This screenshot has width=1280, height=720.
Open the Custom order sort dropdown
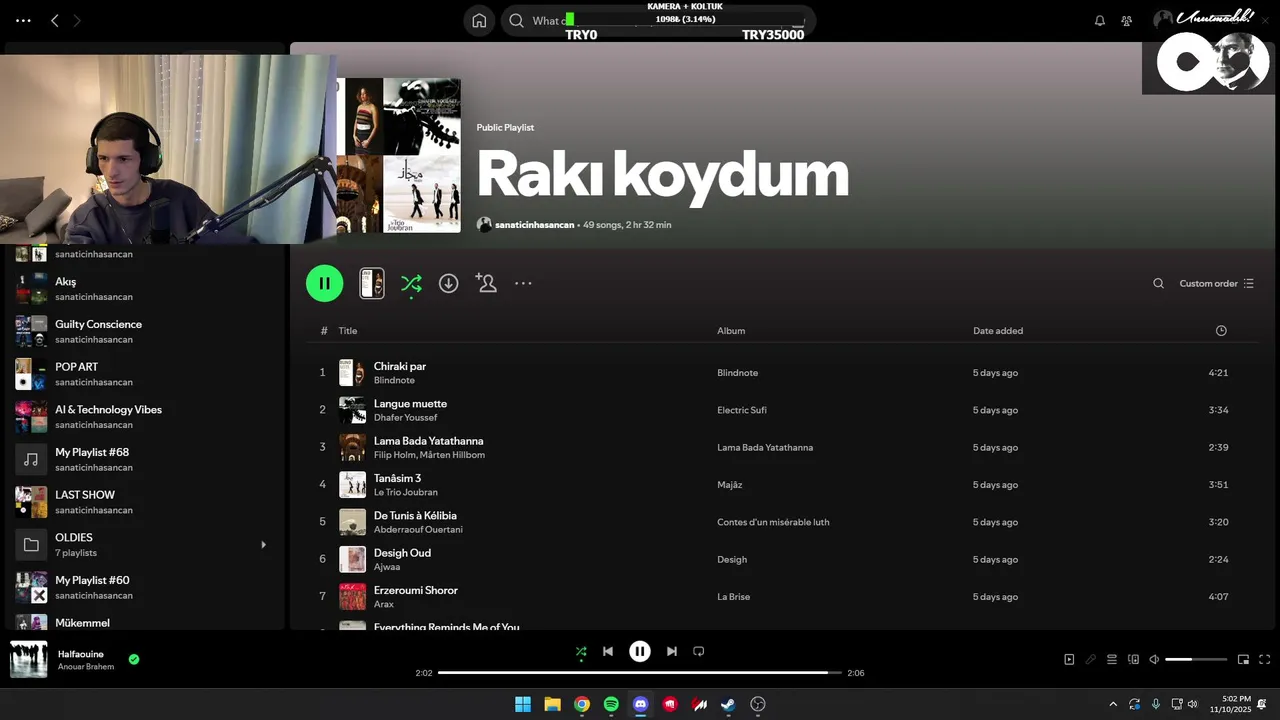(x=1216, y=283)
